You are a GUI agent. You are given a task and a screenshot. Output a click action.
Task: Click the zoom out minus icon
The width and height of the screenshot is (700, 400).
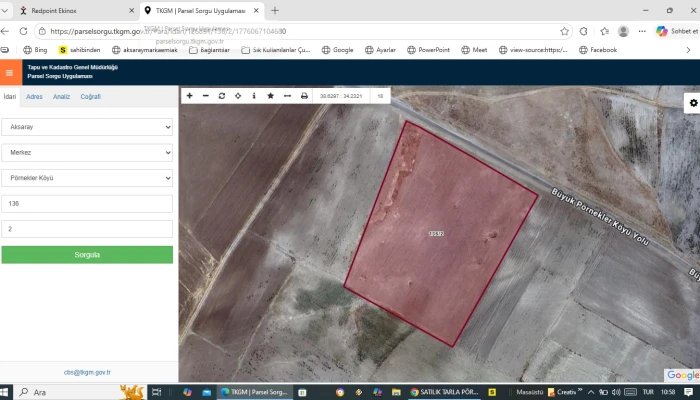click(206, 96)
